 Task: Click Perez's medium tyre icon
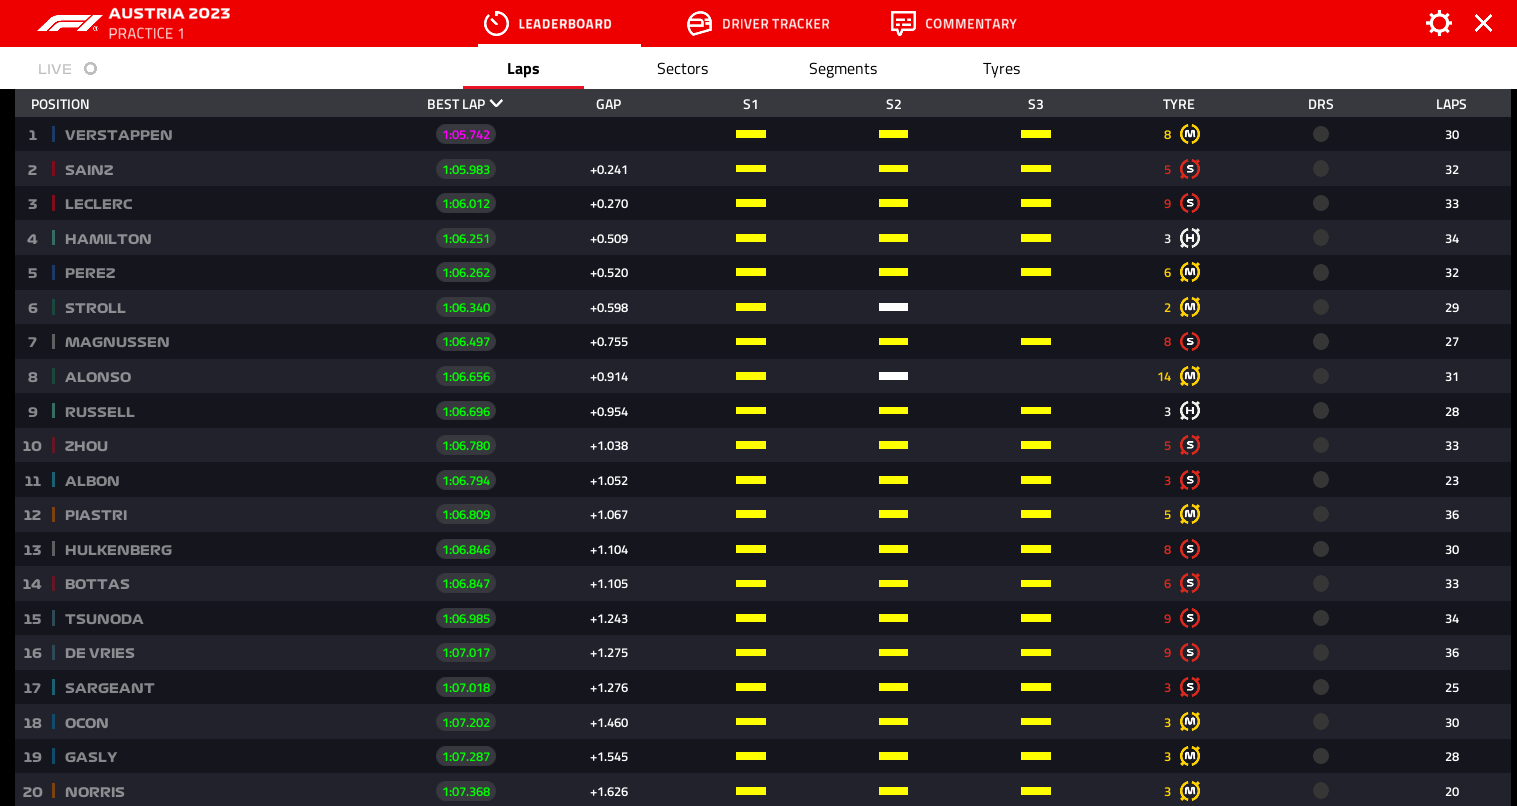(1190, 272)
